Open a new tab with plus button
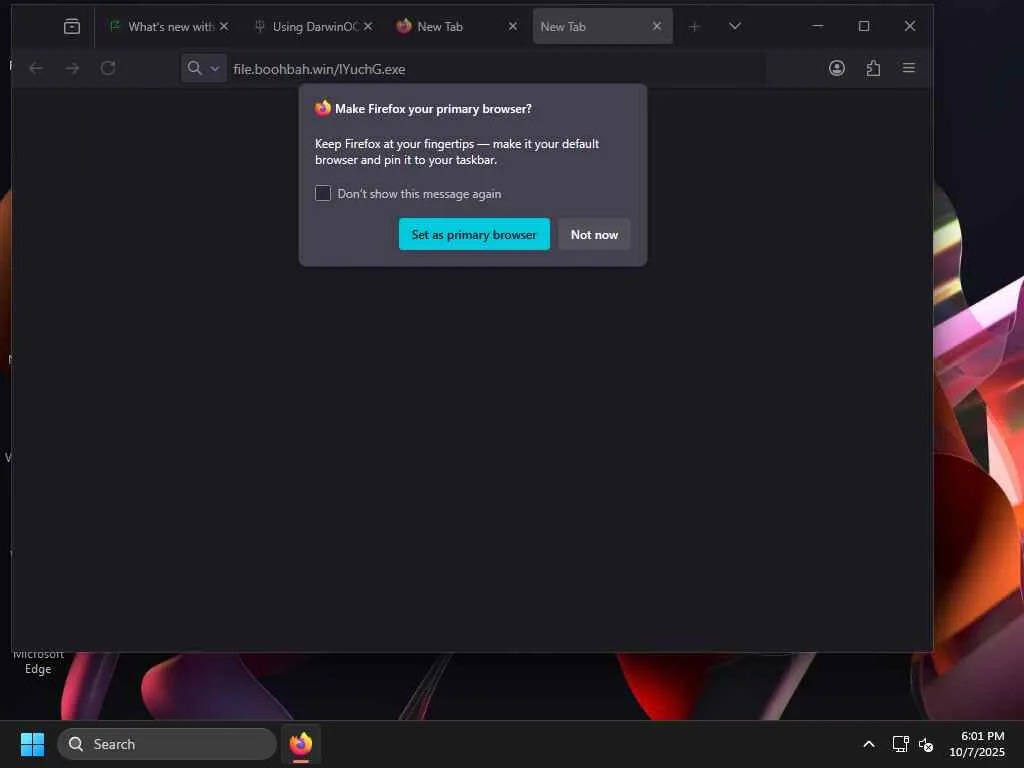This screenshot has height=768, width=1024. [694, 27]
